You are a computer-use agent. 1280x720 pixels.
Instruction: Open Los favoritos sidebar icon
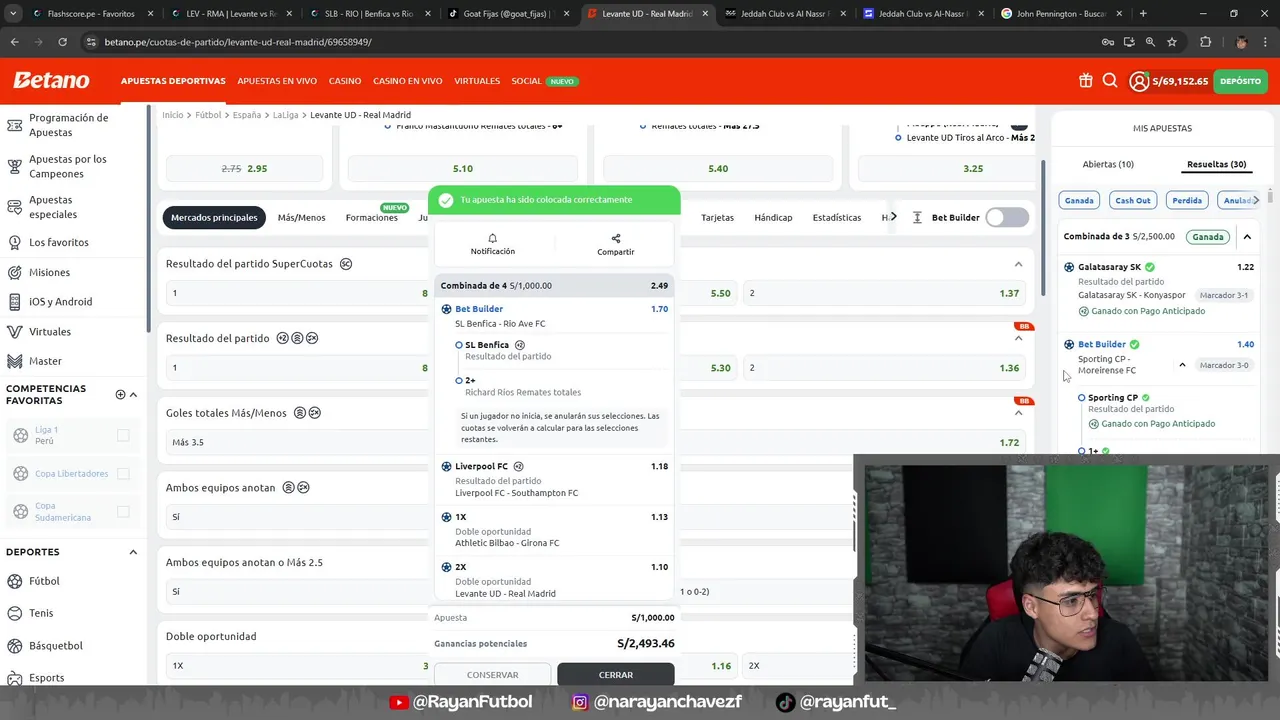pyautogui.click(x=15, y=242)
